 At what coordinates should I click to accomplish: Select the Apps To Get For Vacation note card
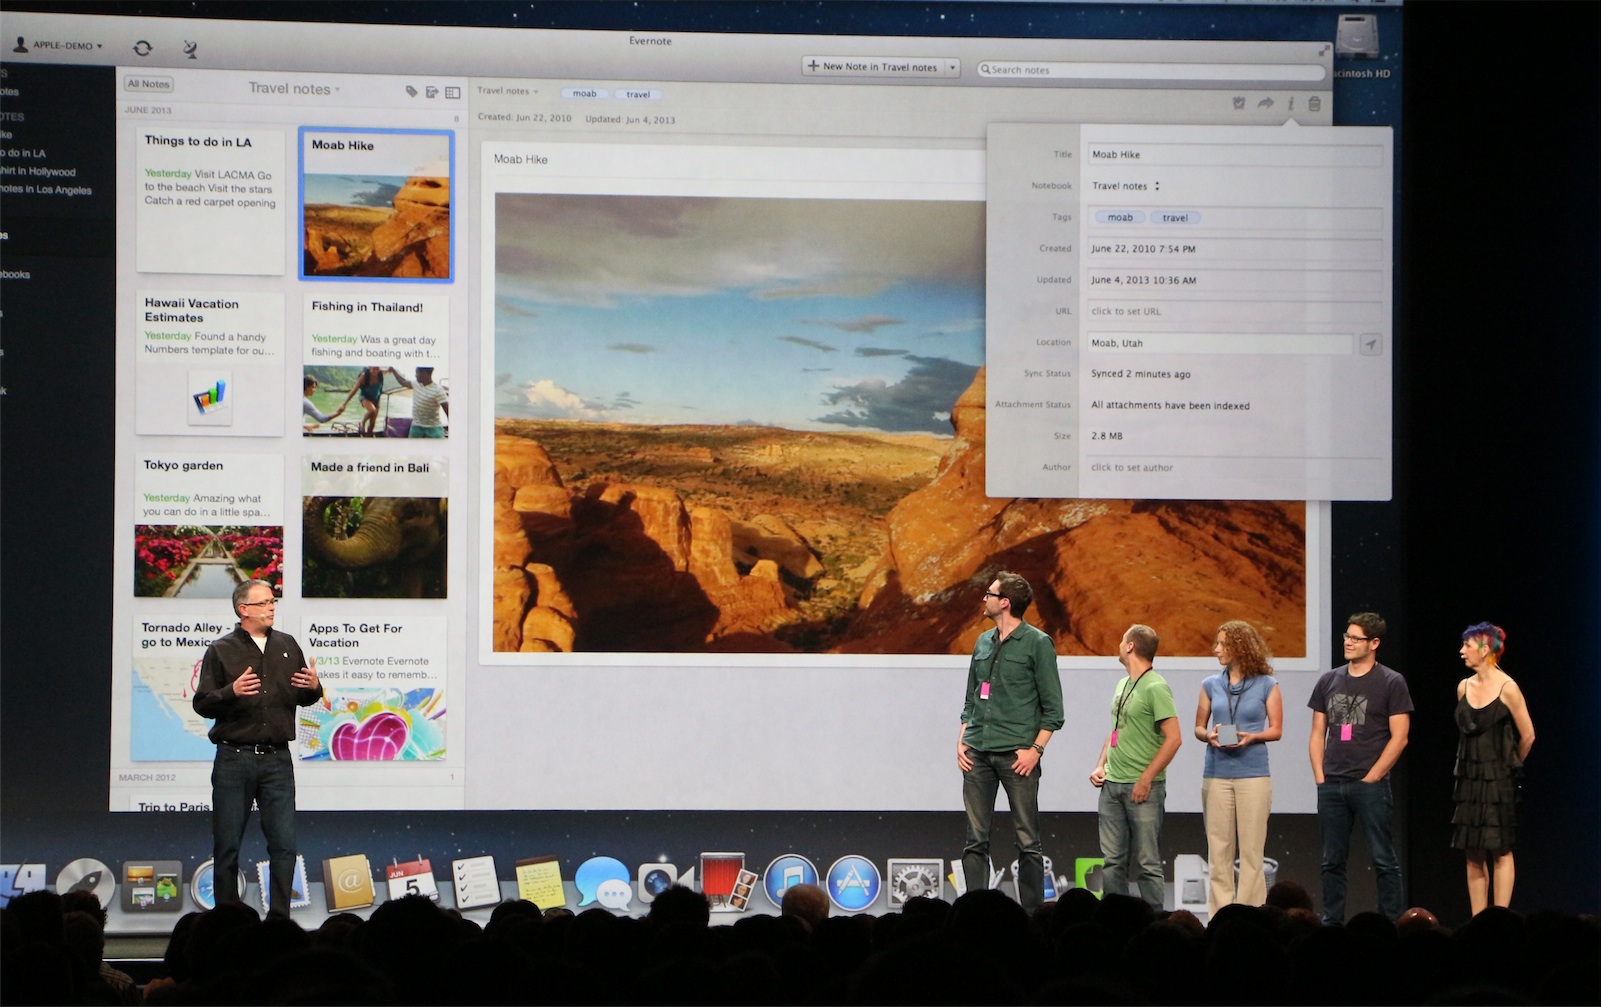click(372, 690)
